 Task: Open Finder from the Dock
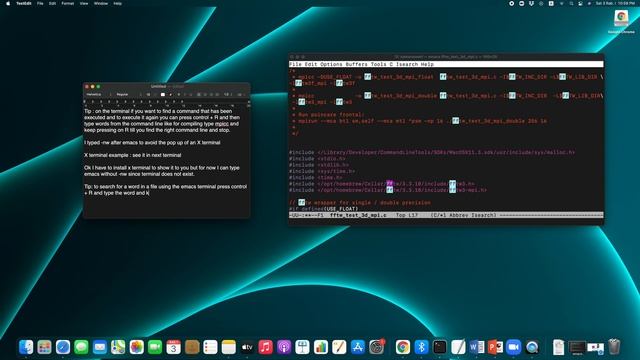click(x=26, y=347)
